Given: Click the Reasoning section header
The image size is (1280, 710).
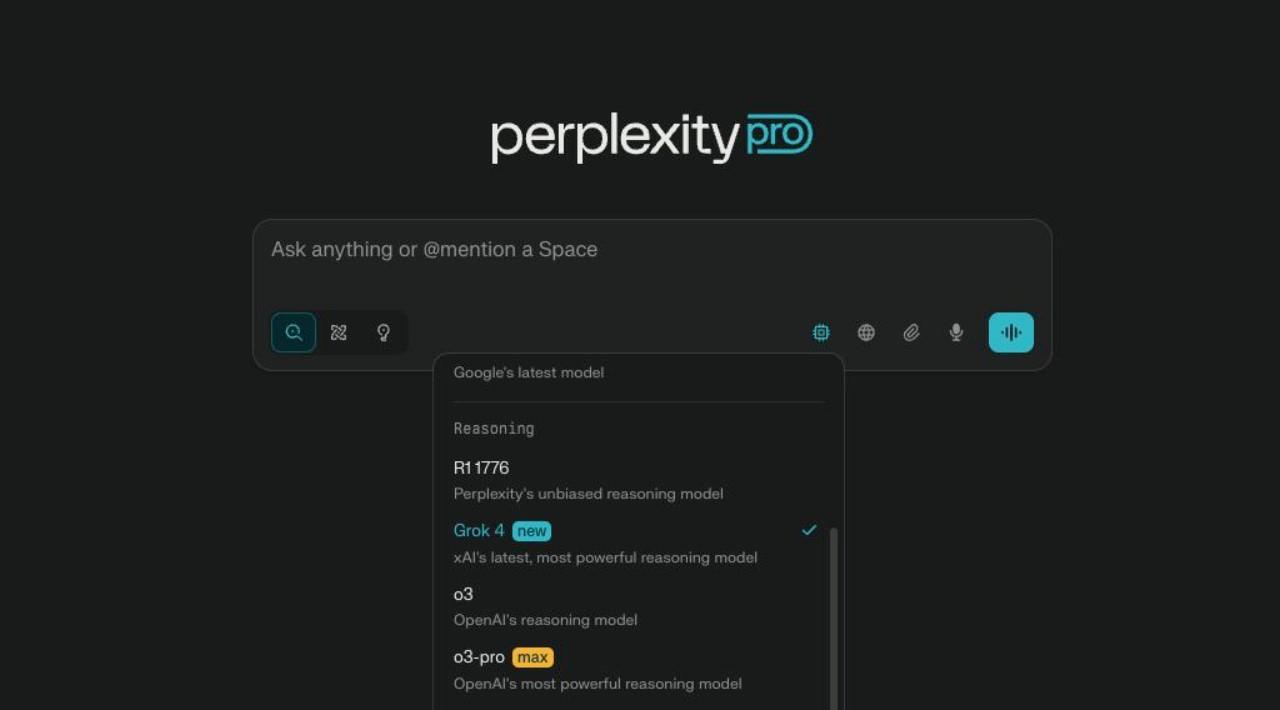Looking at the screenshot, I should (494, 429).
